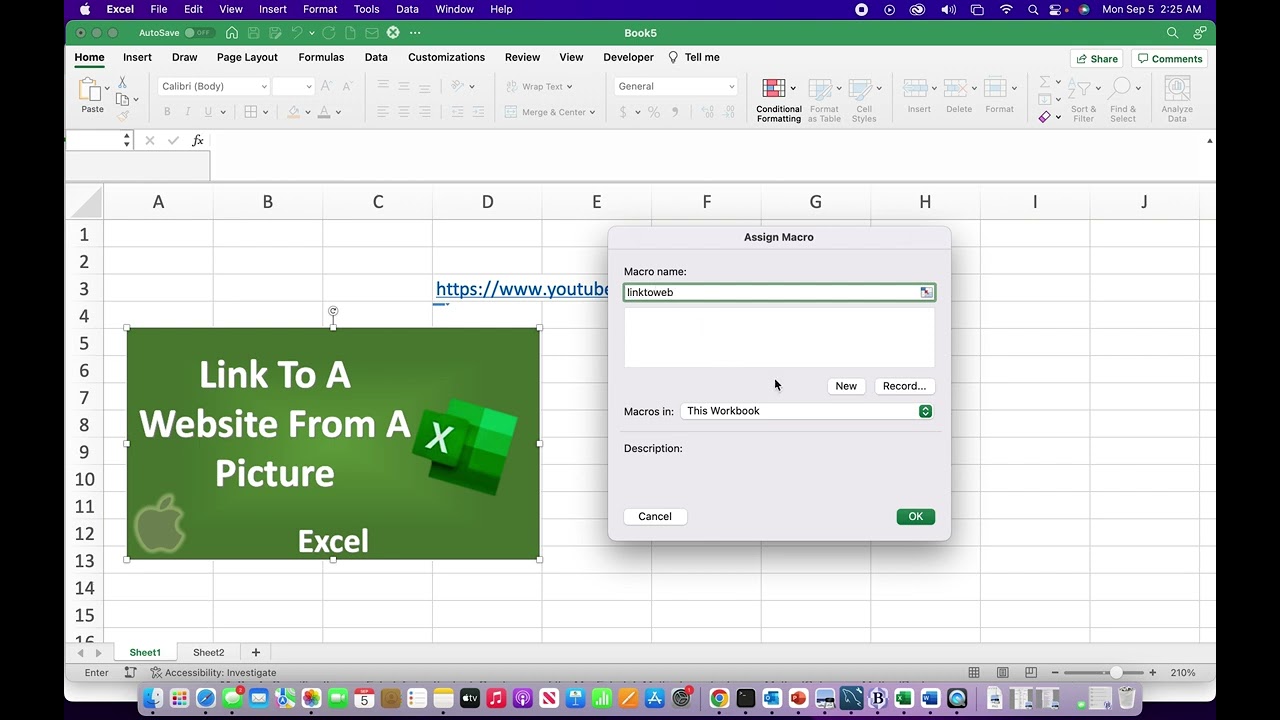Open the Developer ribbon tab
This screenshot has width=1280, height=720.
628,58
